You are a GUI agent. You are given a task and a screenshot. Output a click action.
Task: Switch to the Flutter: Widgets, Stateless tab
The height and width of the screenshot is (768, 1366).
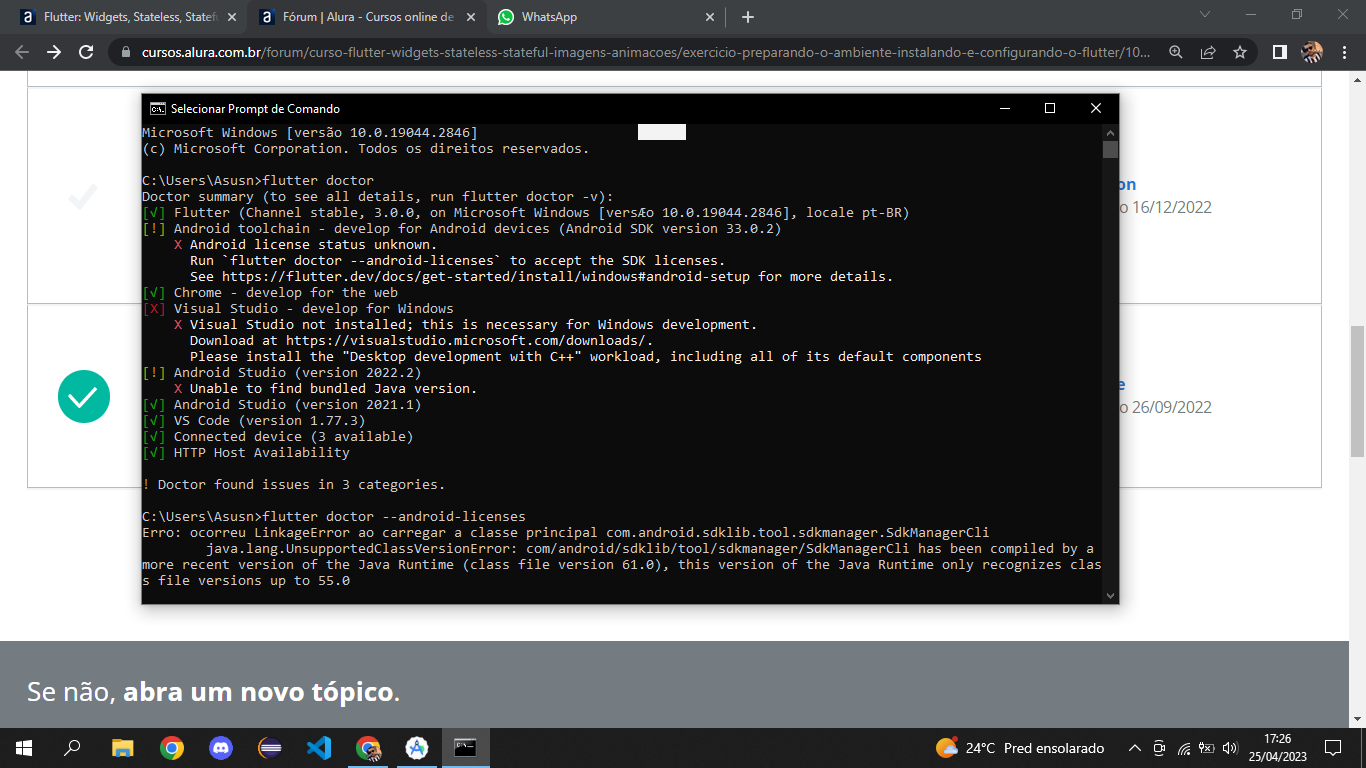pos(130,17)
